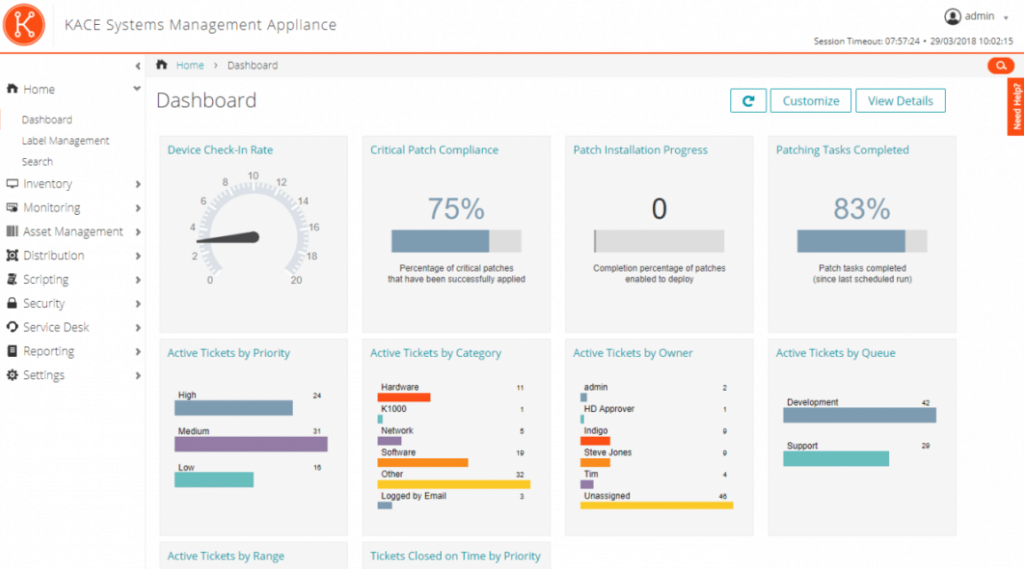Click the admin user profile icon
Screen dimensions: 1024x569
tap(952, 16)
